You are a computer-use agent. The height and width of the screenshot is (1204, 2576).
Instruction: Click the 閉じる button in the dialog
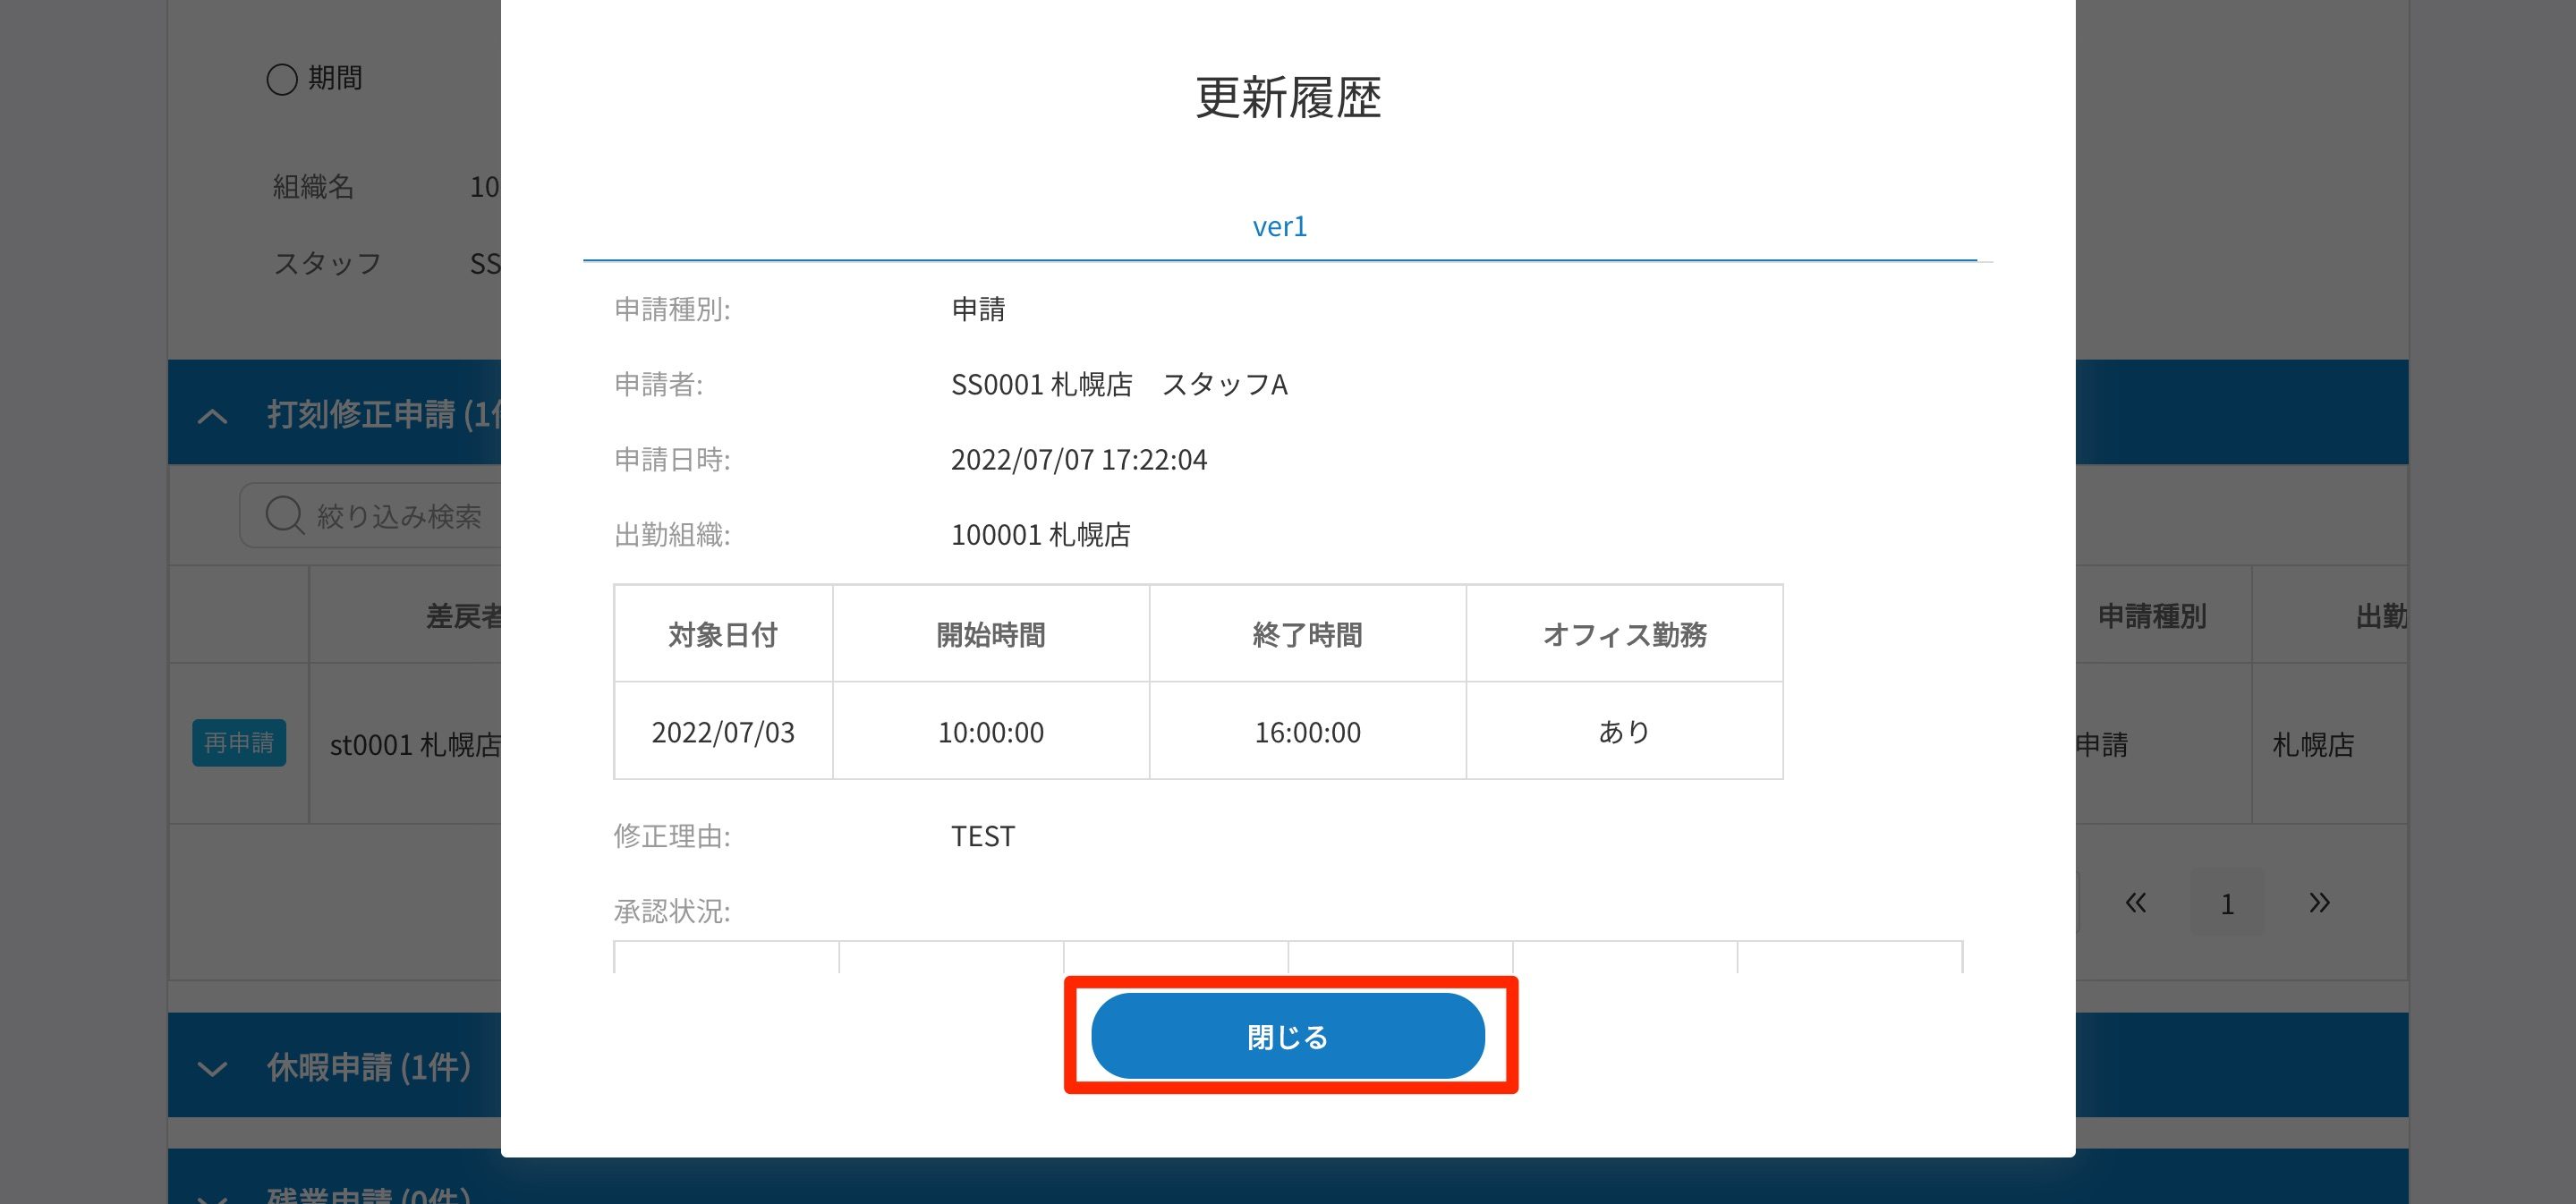[1287, 1036]
